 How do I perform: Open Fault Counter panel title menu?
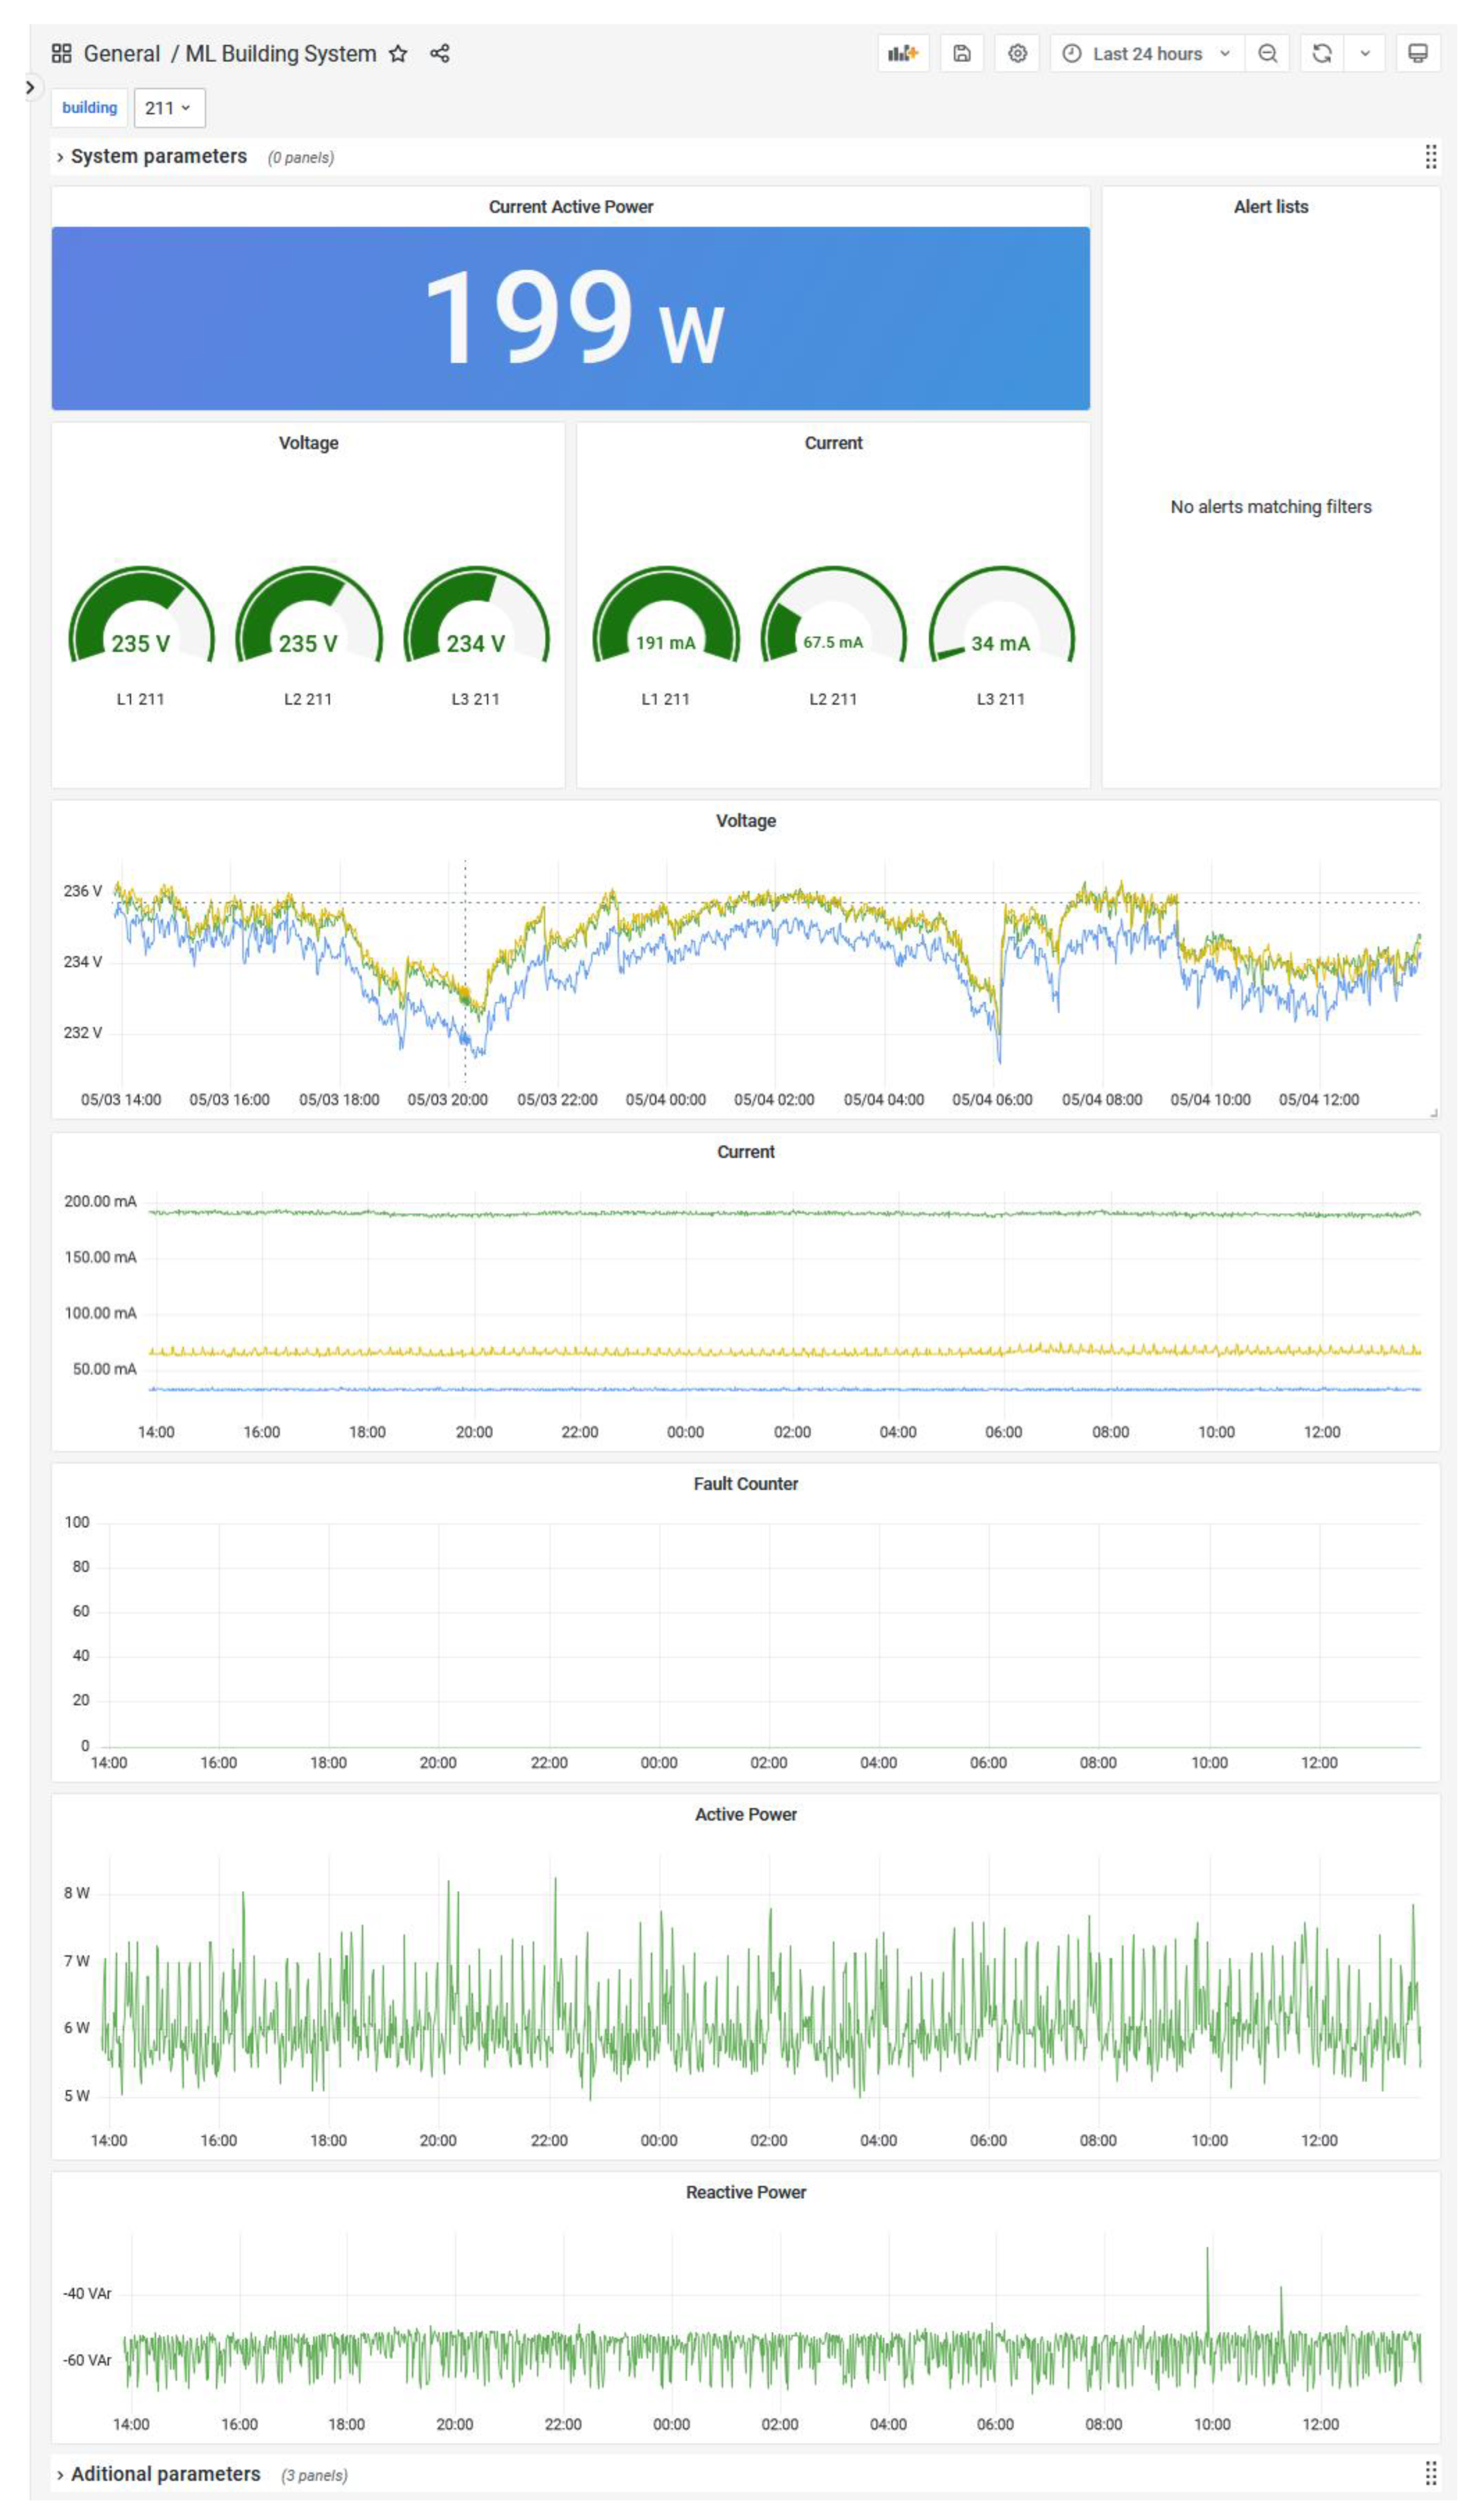745,1484
